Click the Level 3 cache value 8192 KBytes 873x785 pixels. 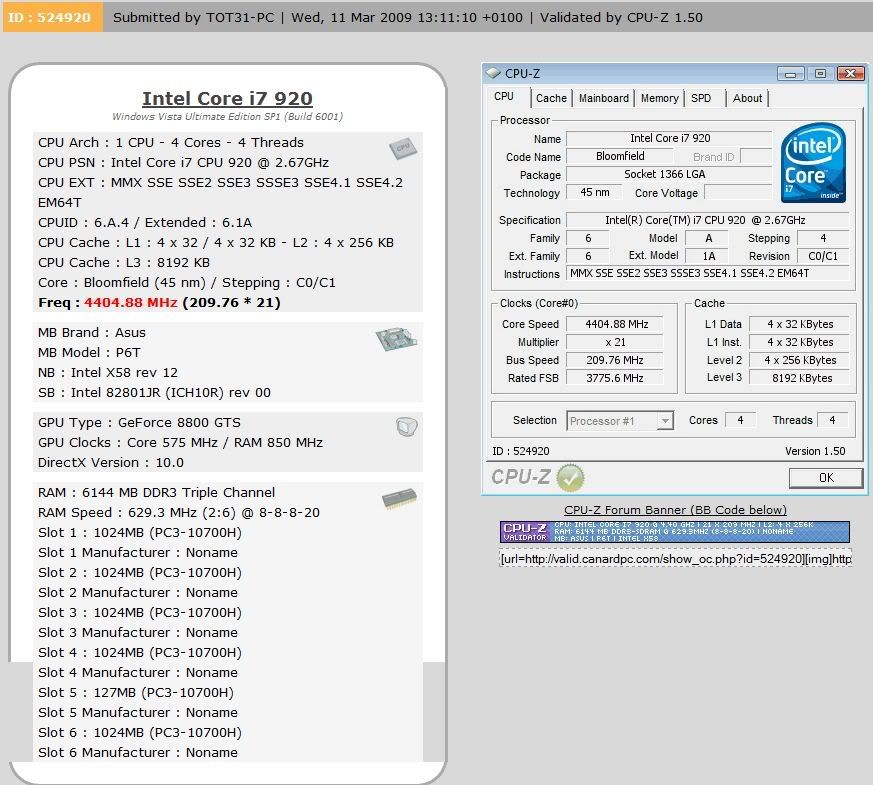pyautogui.click(x=800, y=378)
